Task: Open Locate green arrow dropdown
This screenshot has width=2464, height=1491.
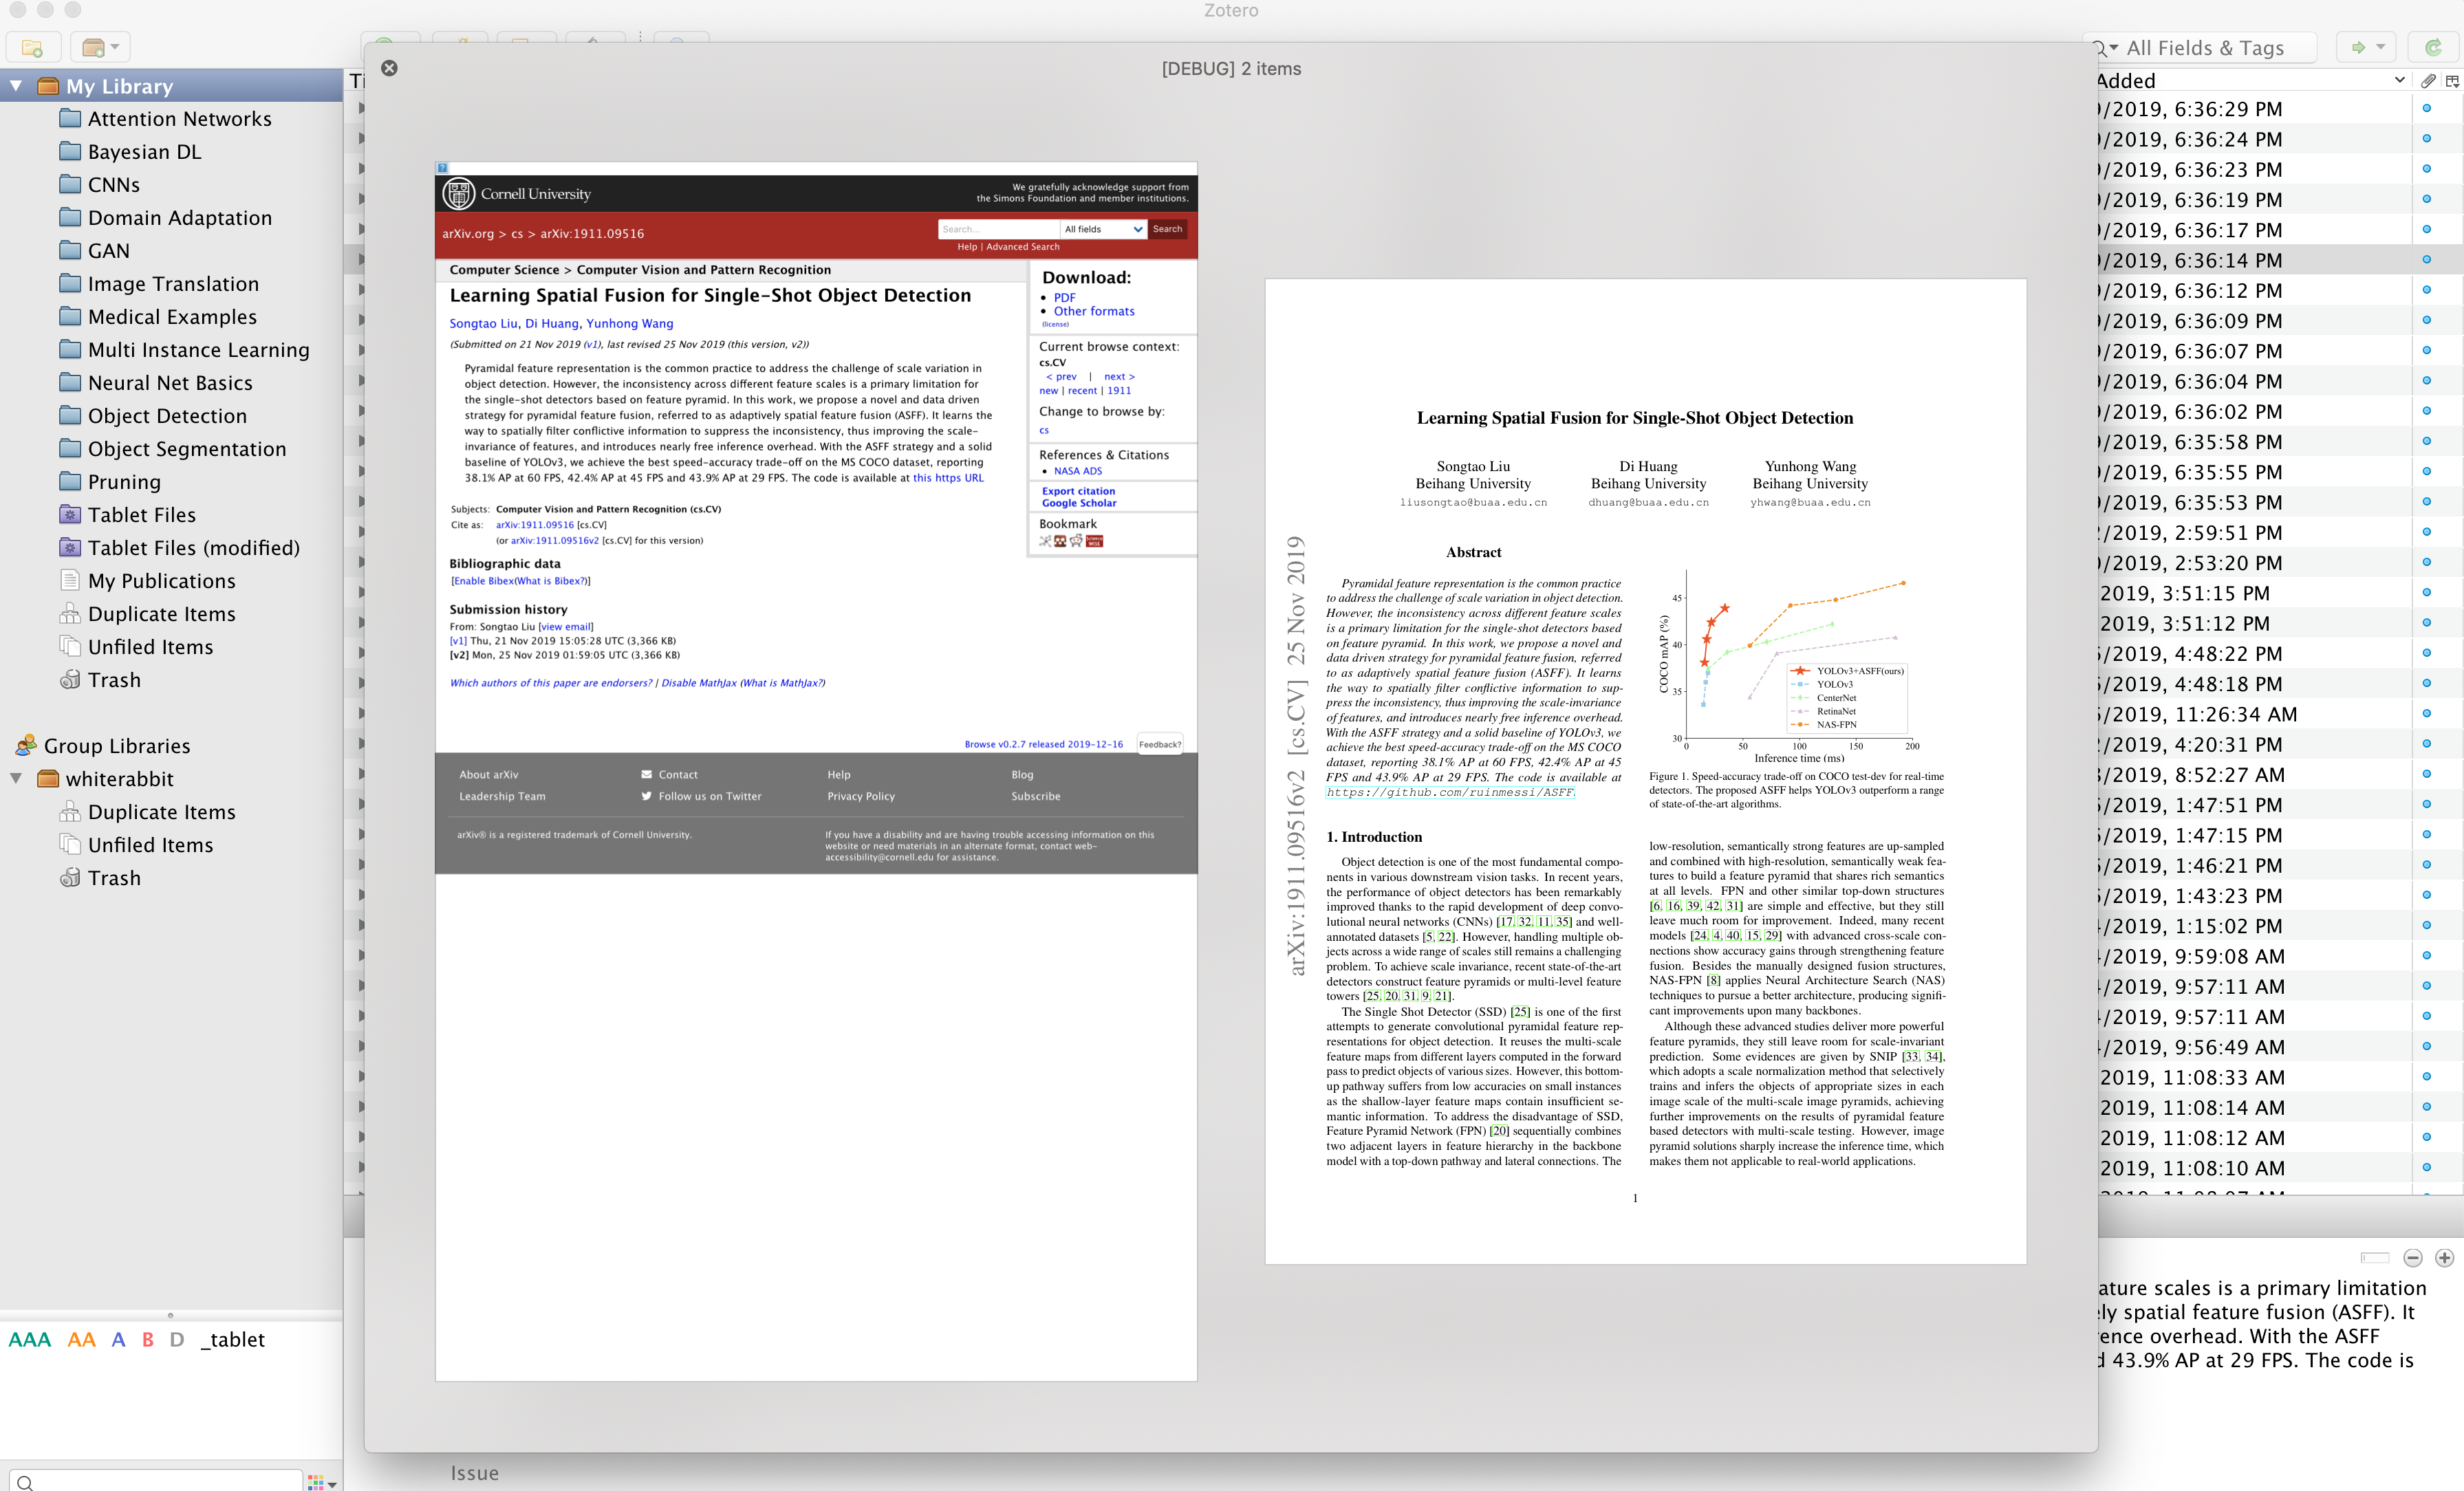Action: tap(2367, 47)
